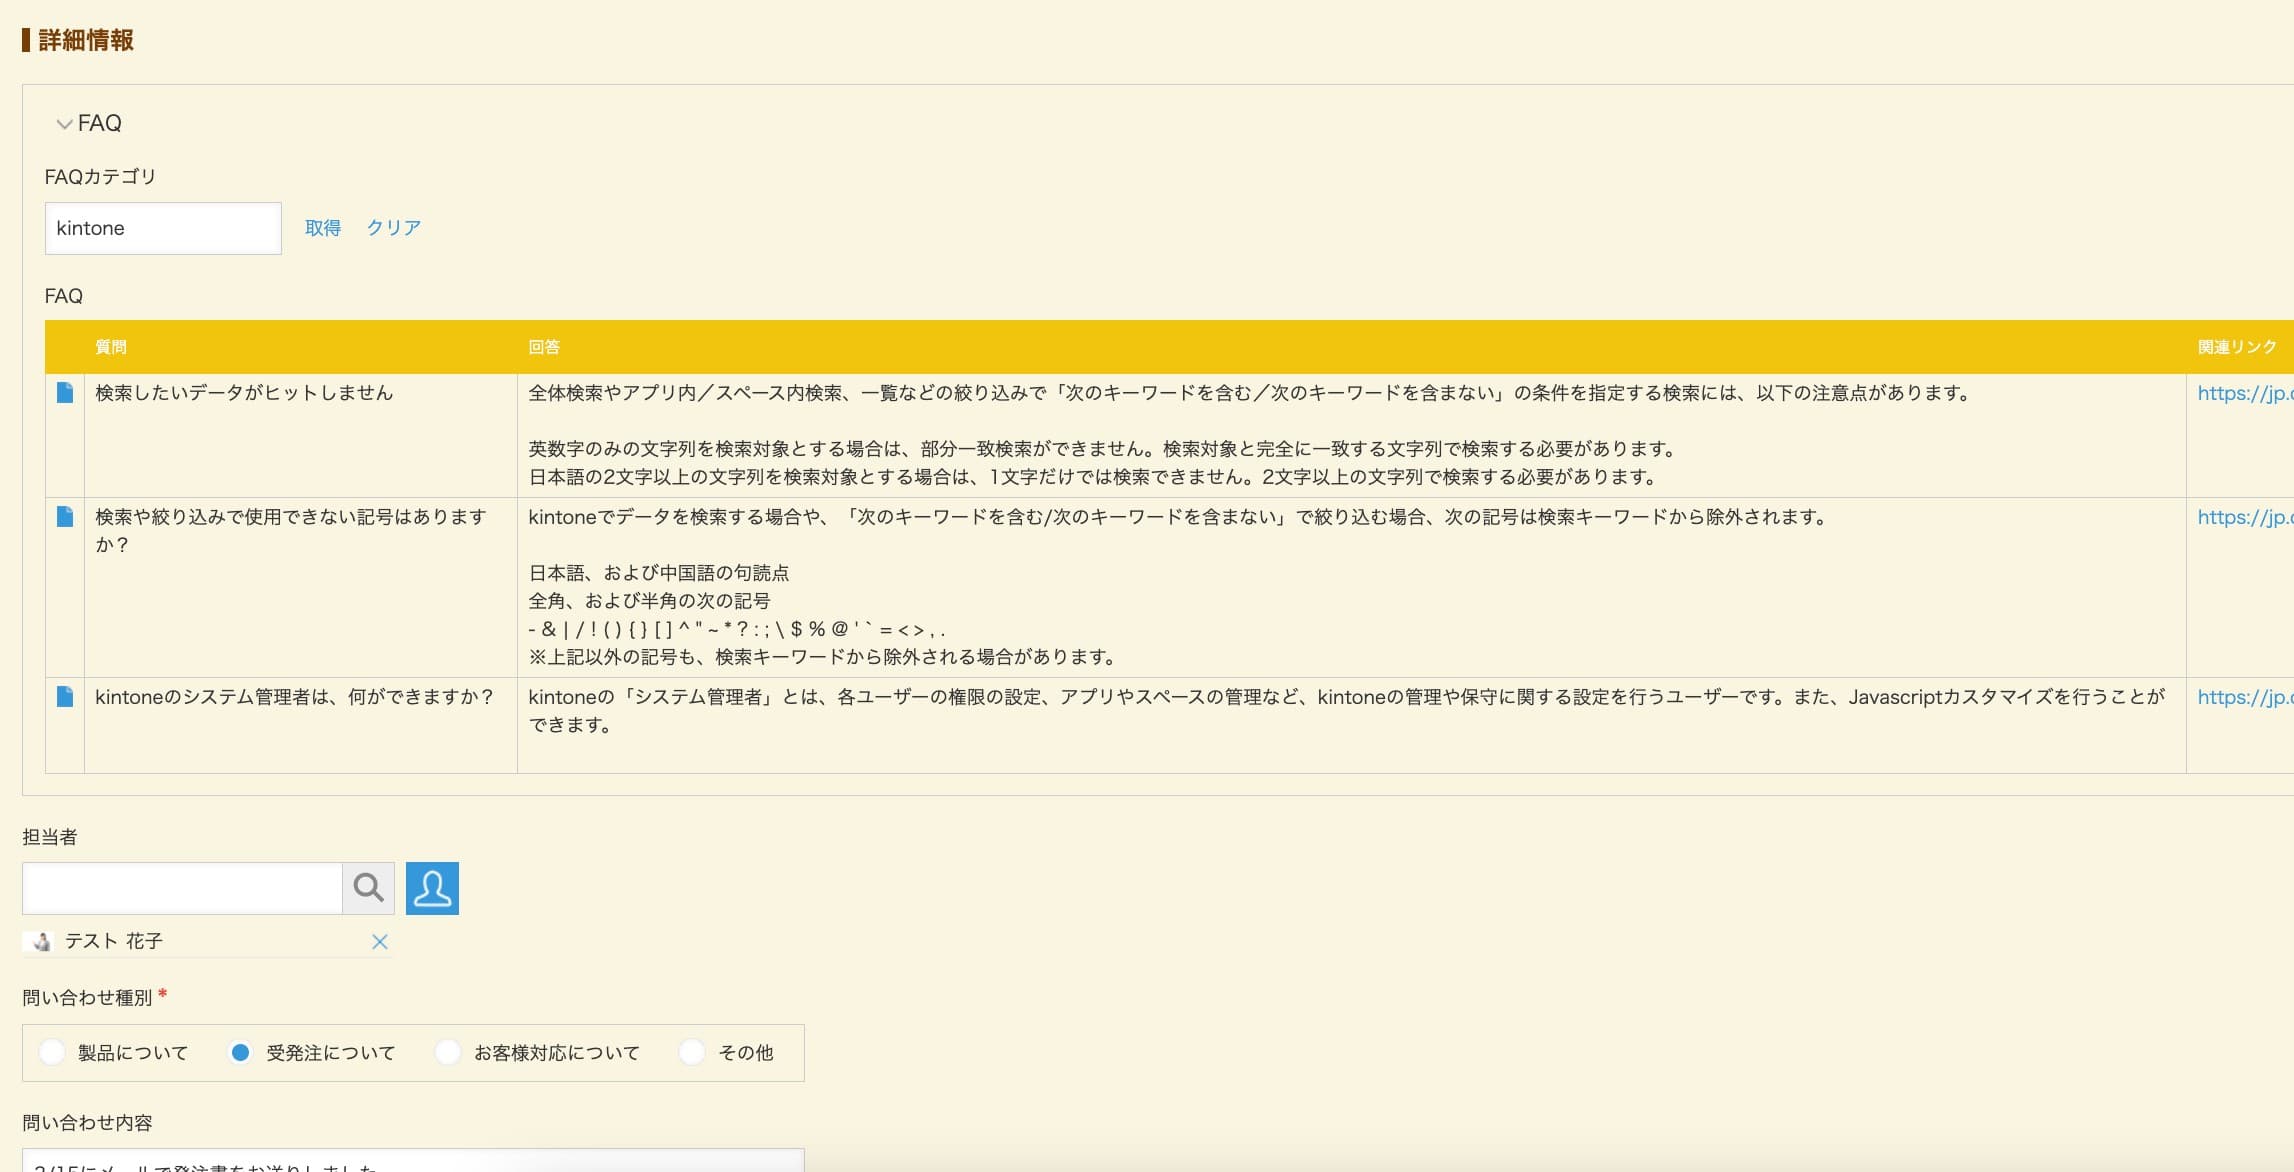Open related link in 検索したいデータがヒットしません row

coord(2245,393)
